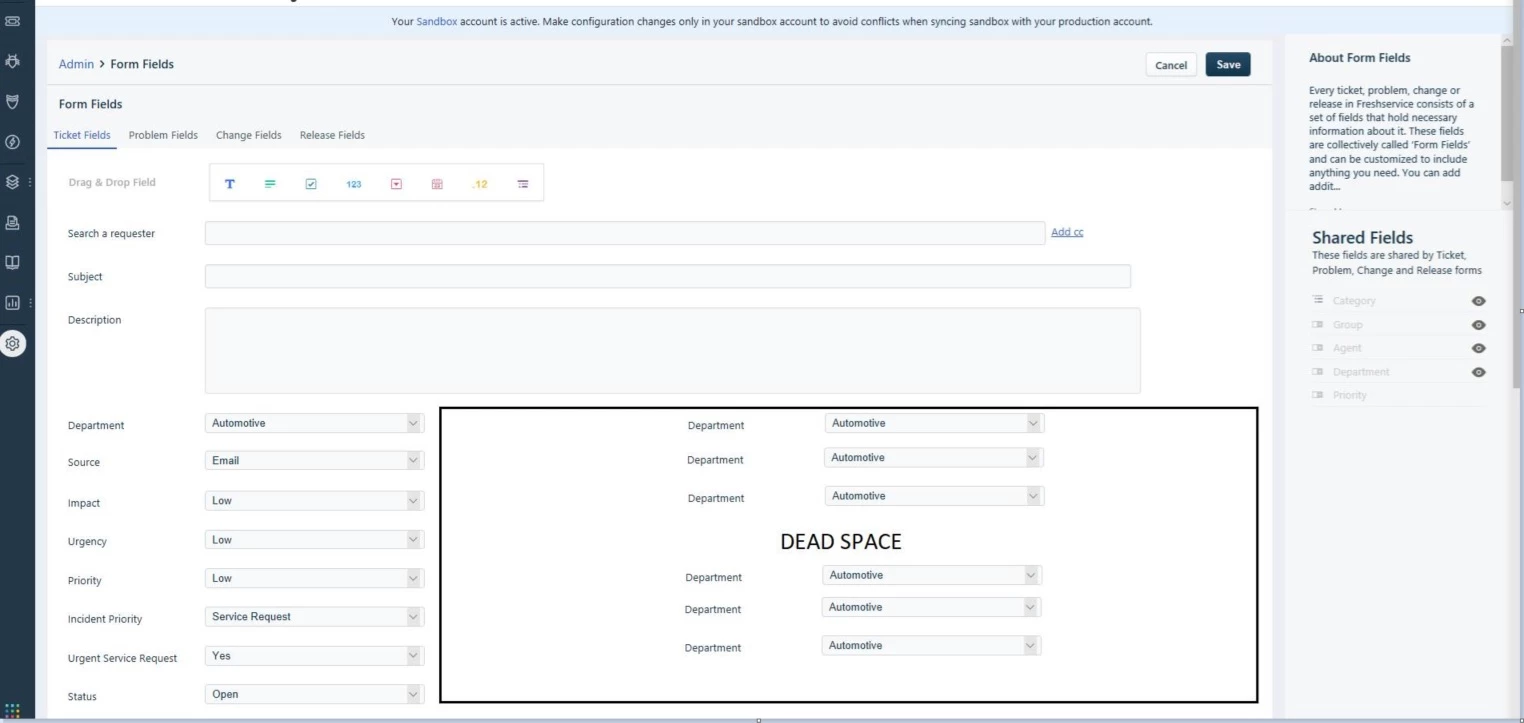The height and width of the screenshot is (723, 1524).
Task: Pick the .12 decimal field icon
Action: (479, 184)
